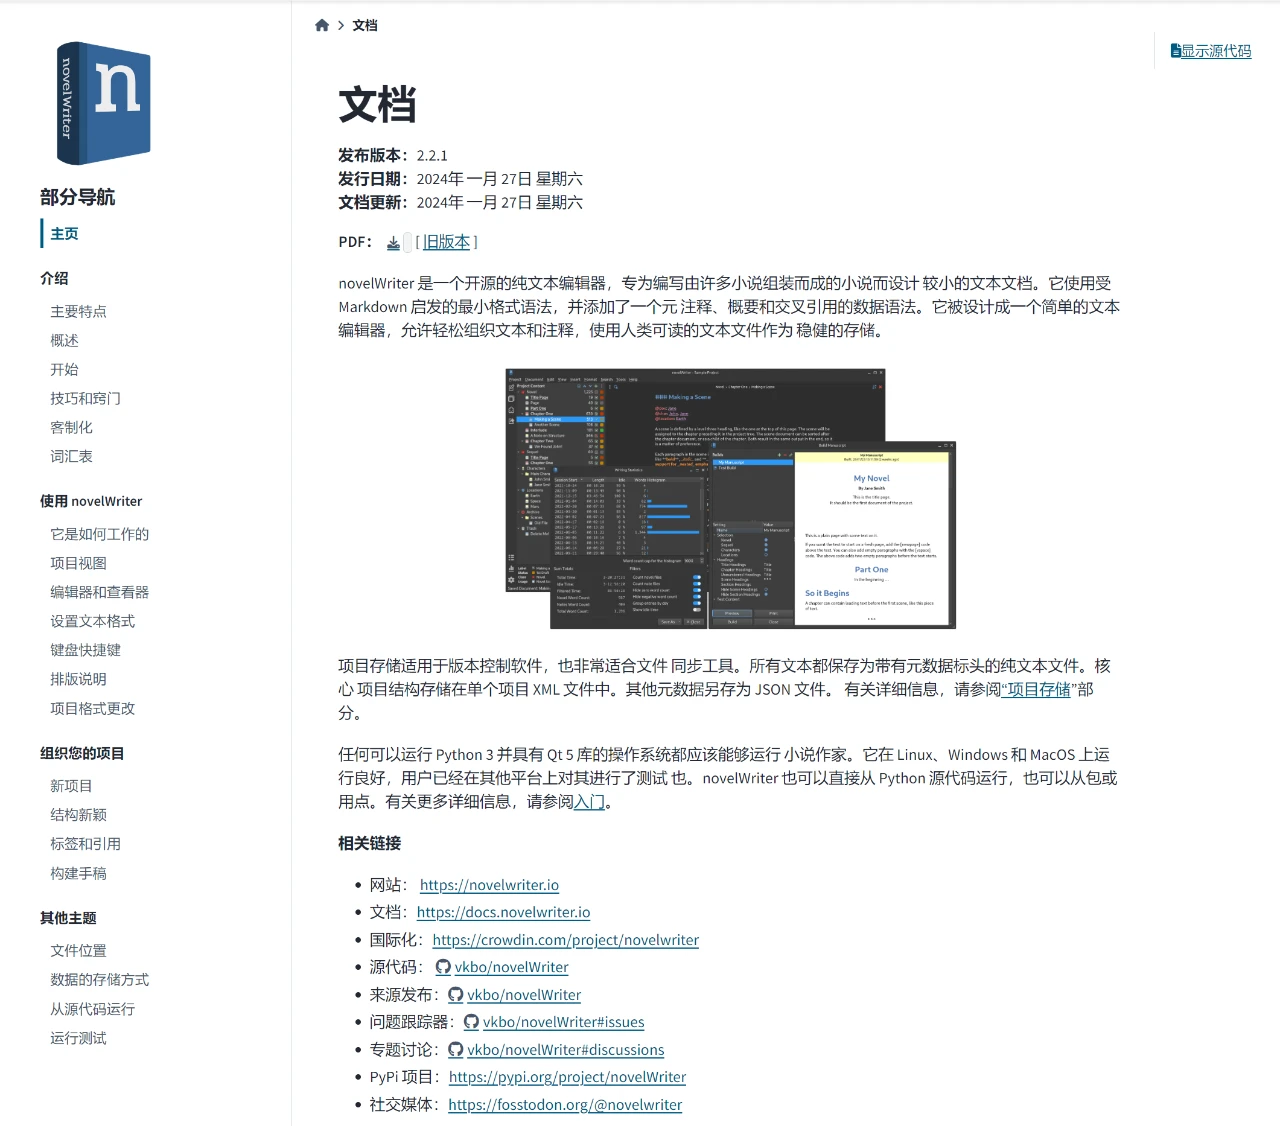Open the 旧版本 PDF link
This screenshot has height=1126, width=1280.
click(446, 242)
